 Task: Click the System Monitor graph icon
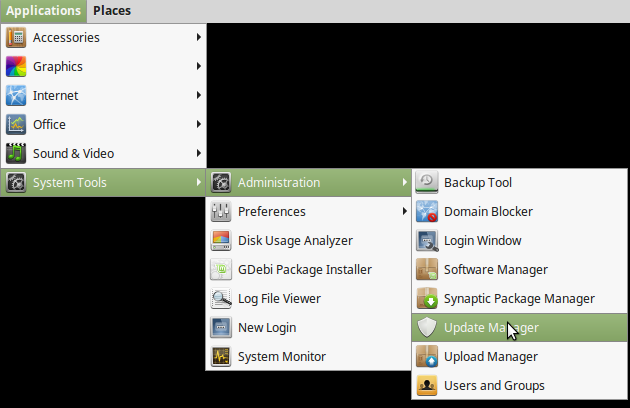tap(221, 356)
